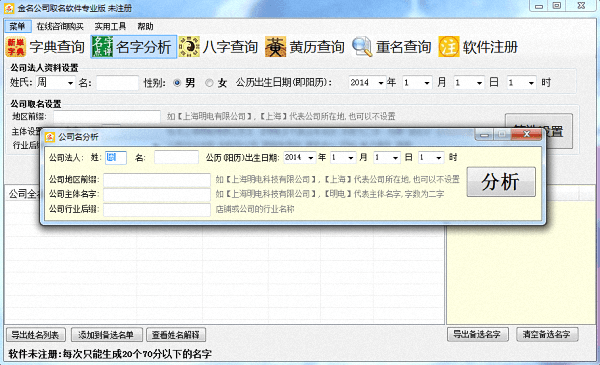Select 名字分析 name analysis toolbar icon

click(103, 47)
